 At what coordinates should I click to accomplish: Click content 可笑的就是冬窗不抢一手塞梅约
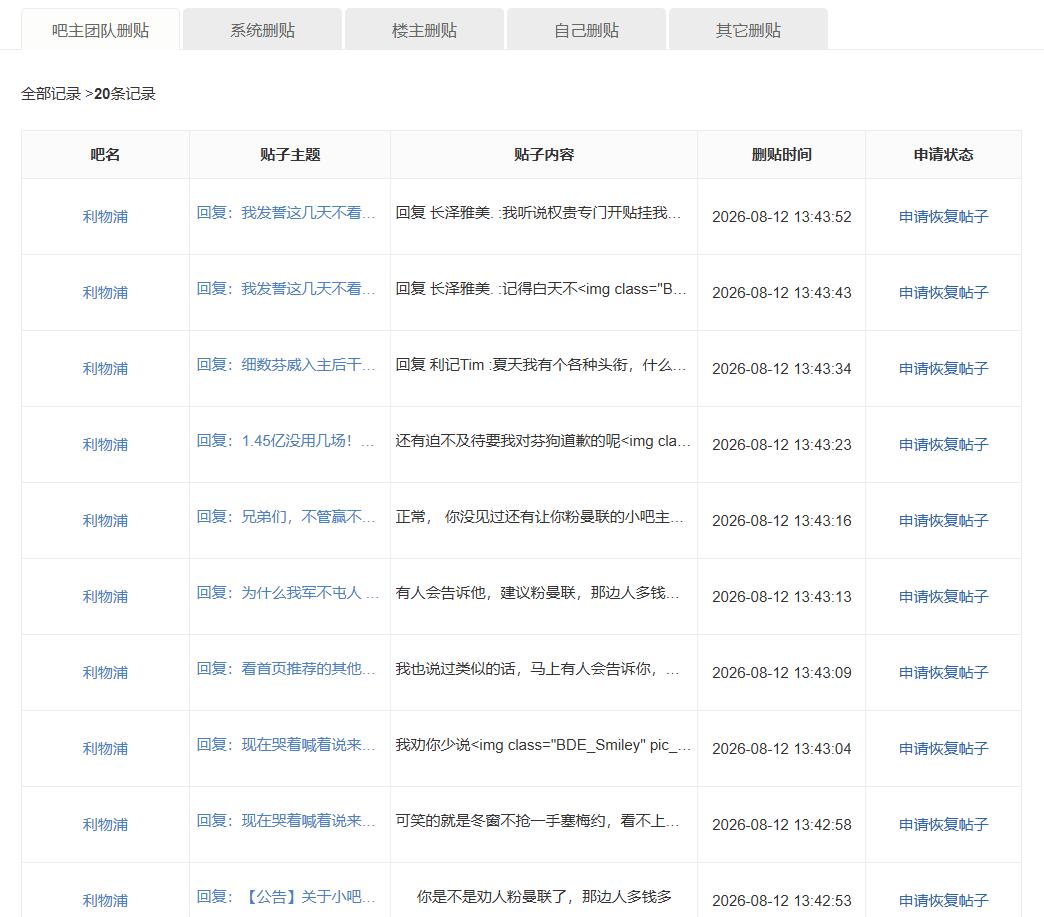(x=537, y=820)
